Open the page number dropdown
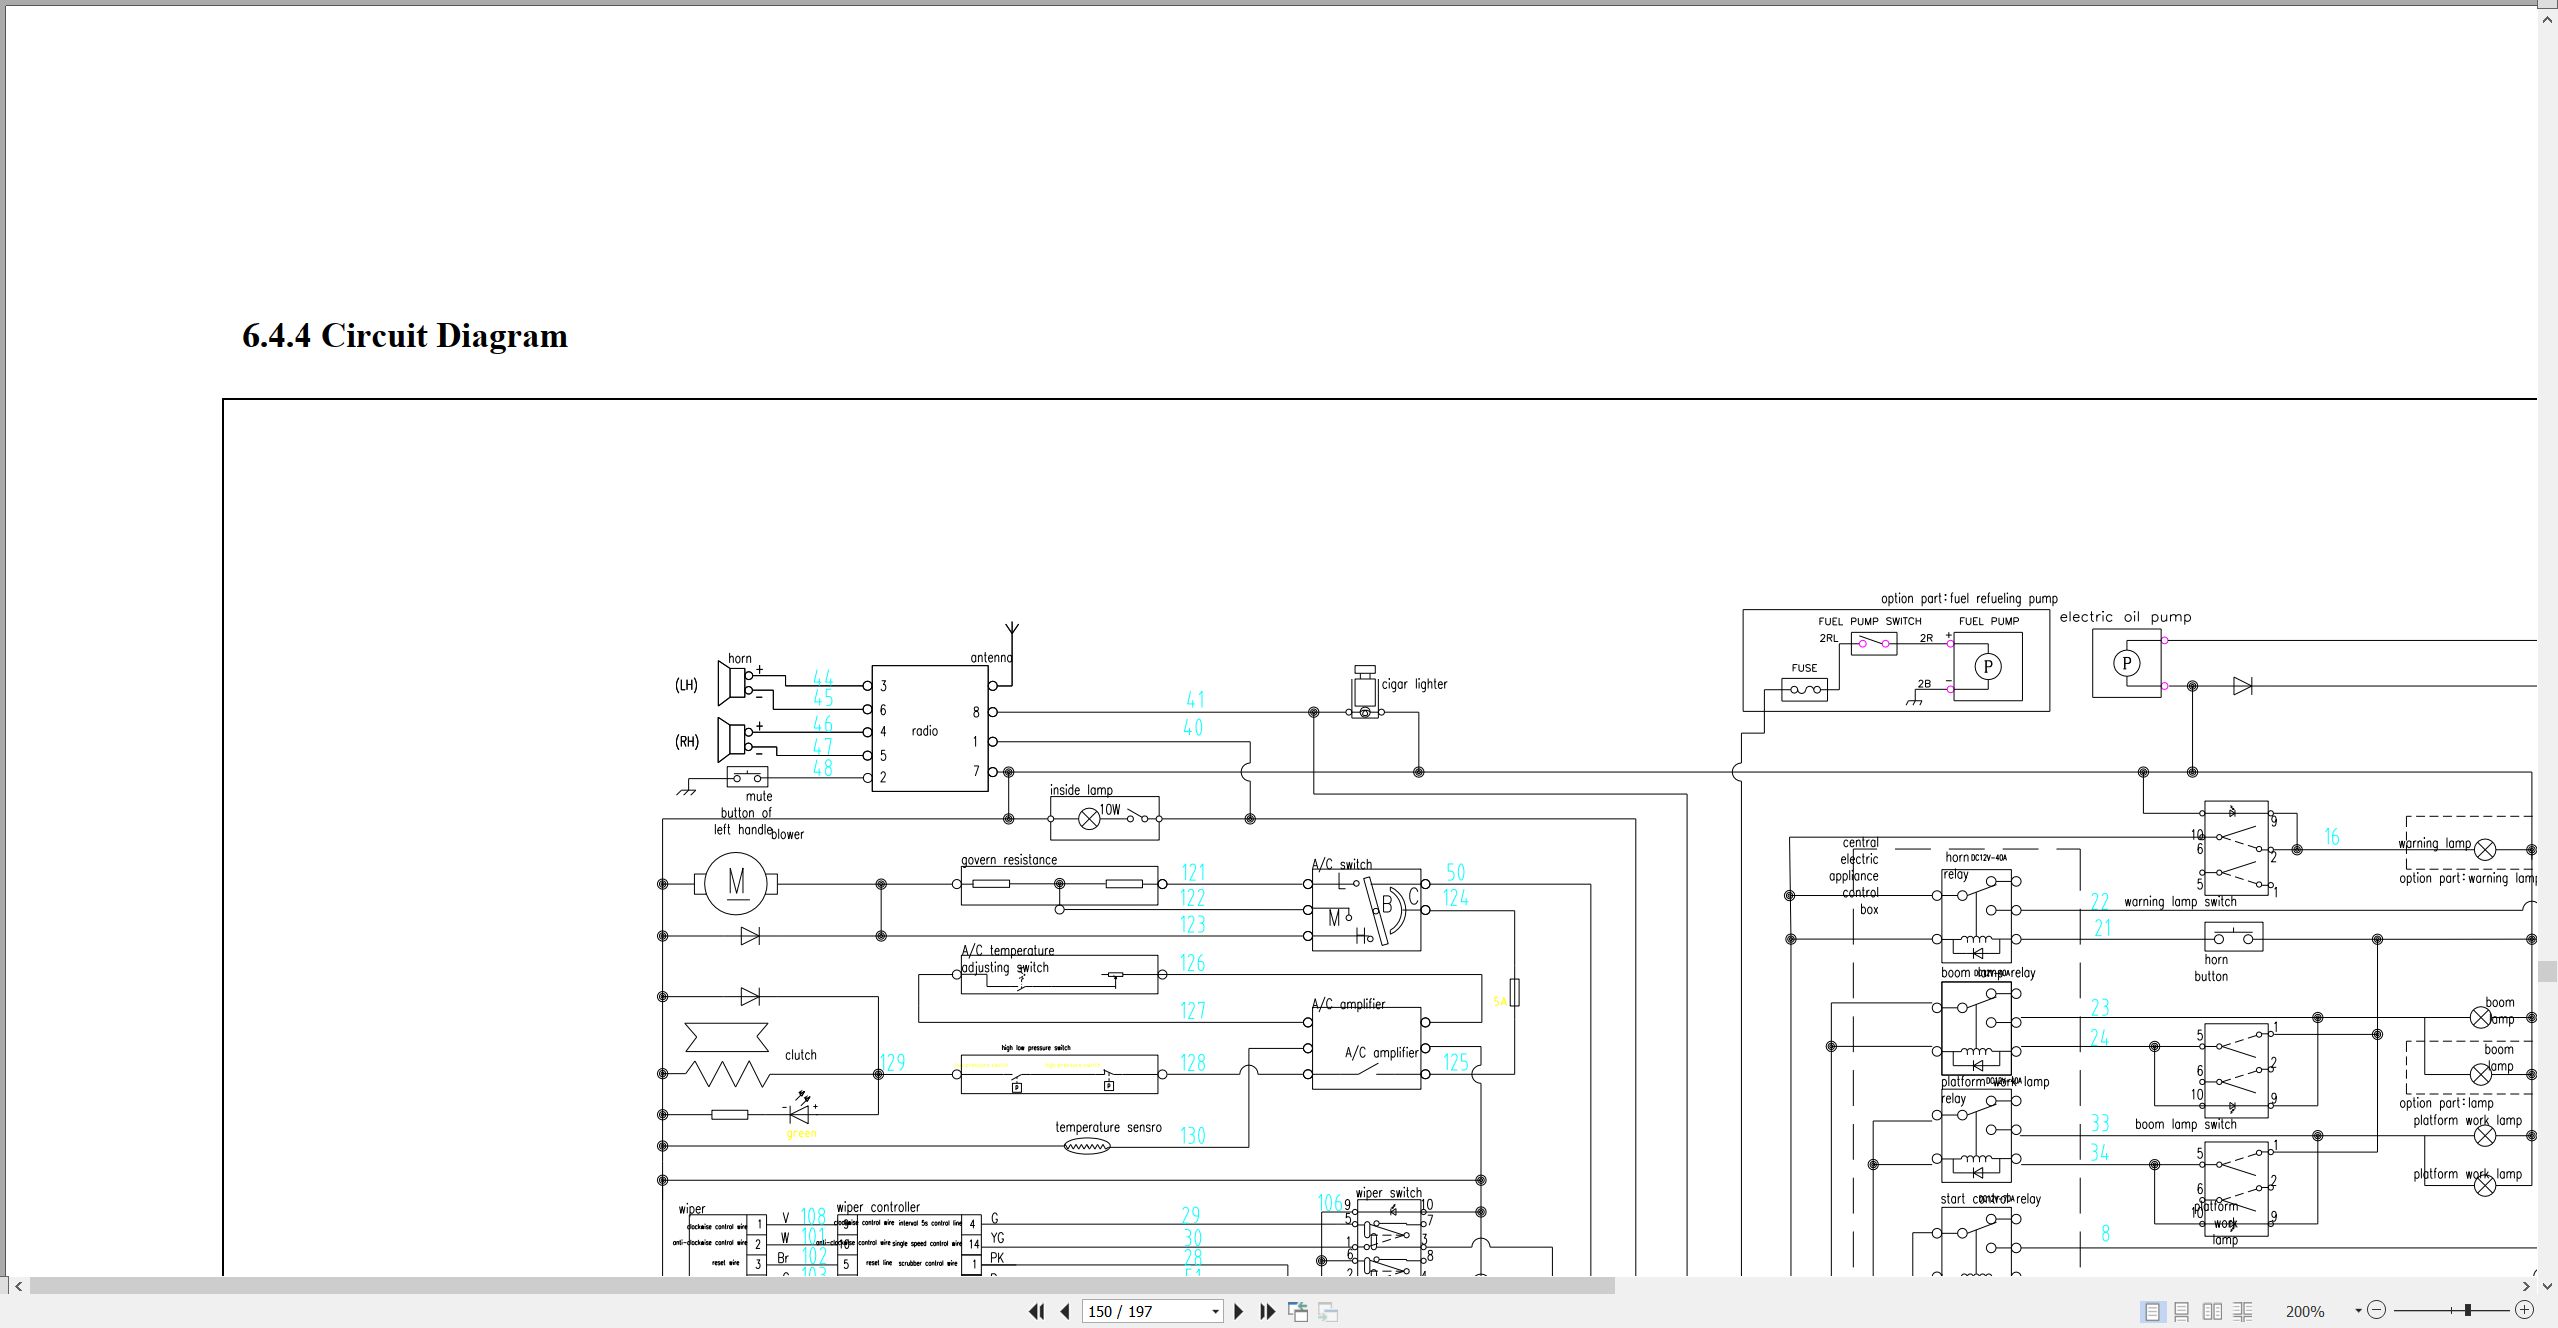The width and height of the screenshot is (2558, 1328). point(1215,1311)
